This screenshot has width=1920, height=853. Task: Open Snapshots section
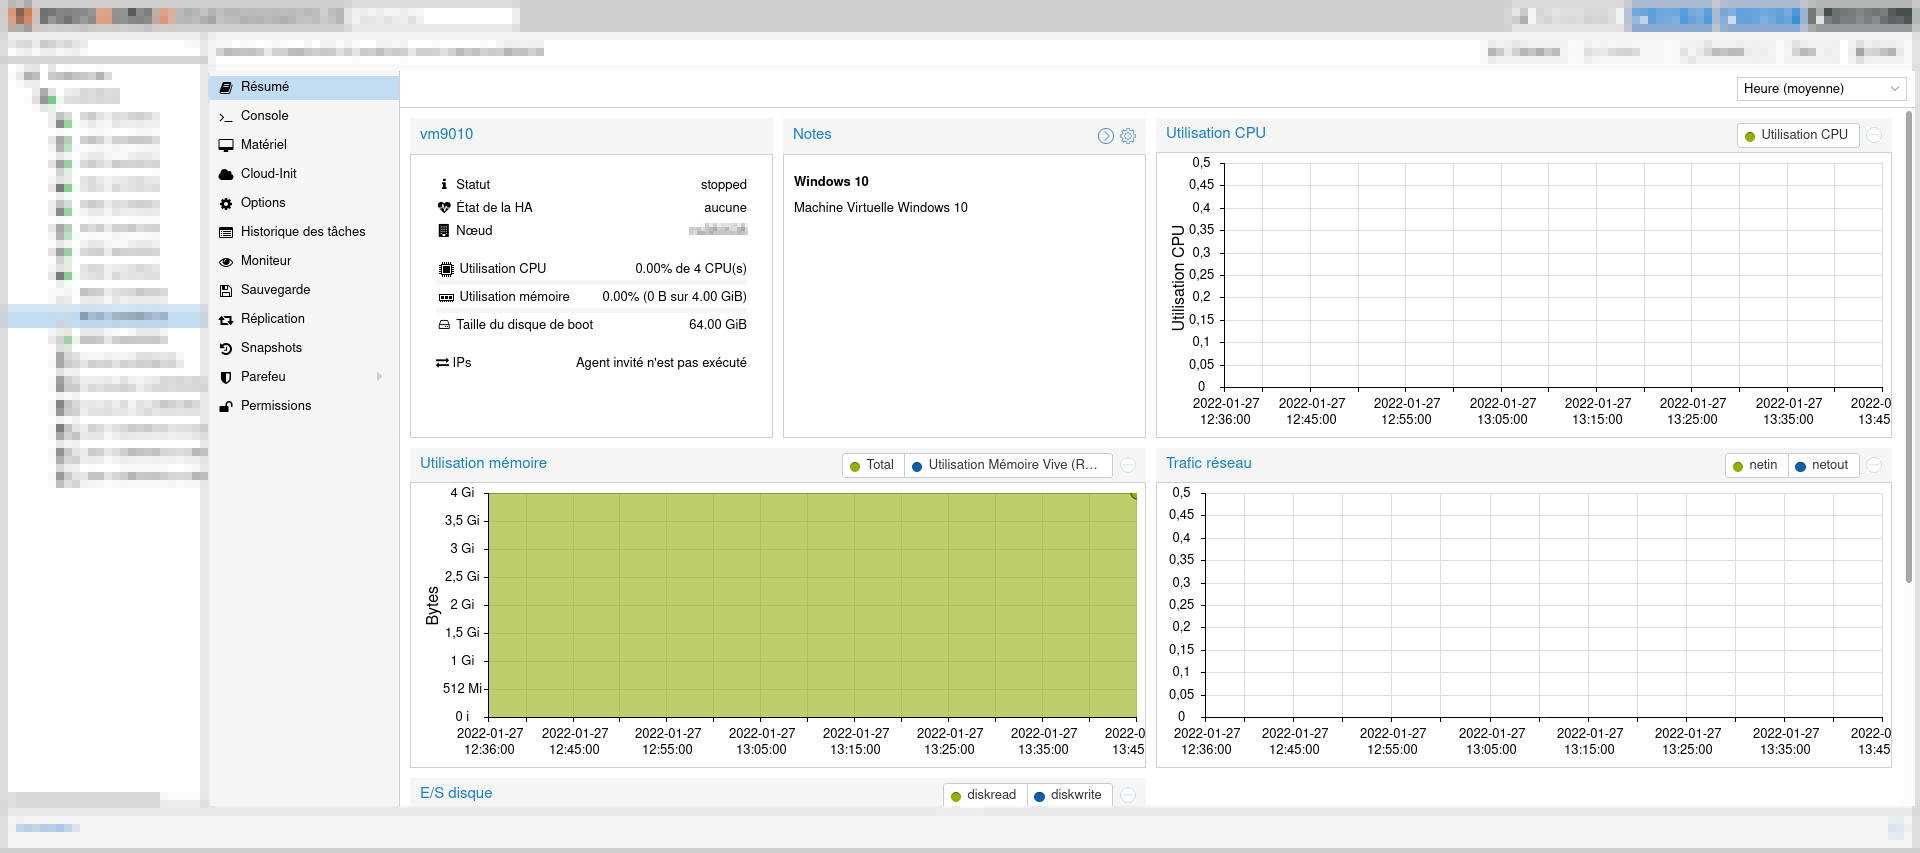click(x=304, y=348)
